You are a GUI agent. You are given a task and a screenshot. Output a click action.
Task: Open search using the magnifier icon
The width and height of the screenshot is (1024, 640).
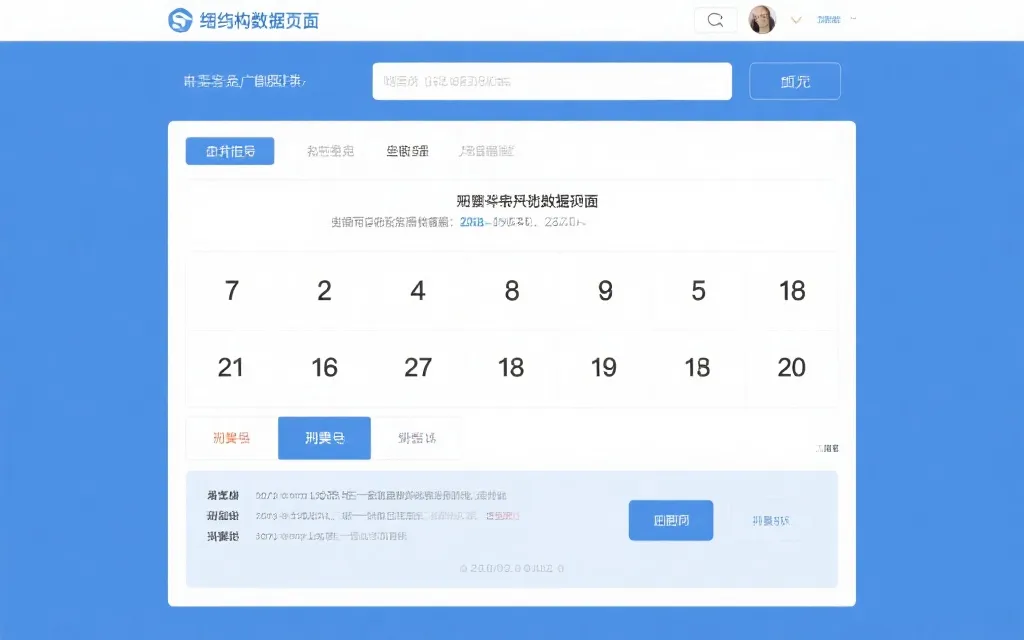(x=715, y=19)
